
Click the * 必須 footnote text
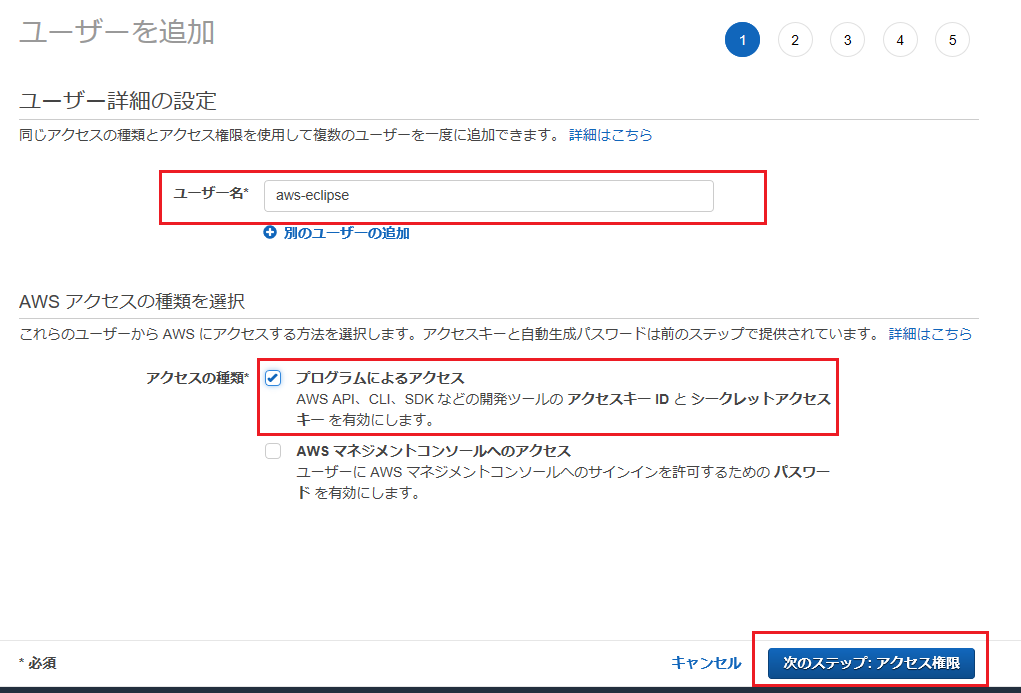pos(38,663)
